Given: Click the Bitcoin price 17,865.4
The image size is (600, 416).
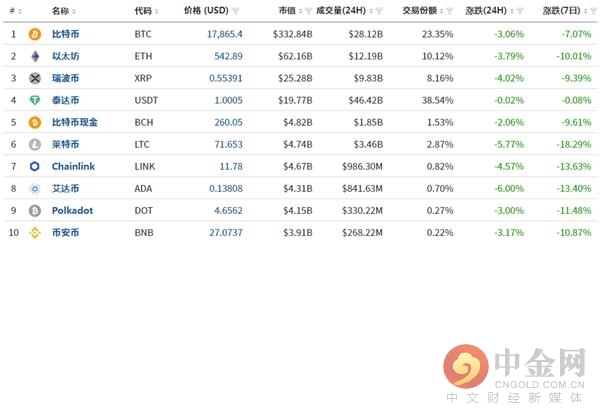Looking at the screenshot, I should coord(225,34).
